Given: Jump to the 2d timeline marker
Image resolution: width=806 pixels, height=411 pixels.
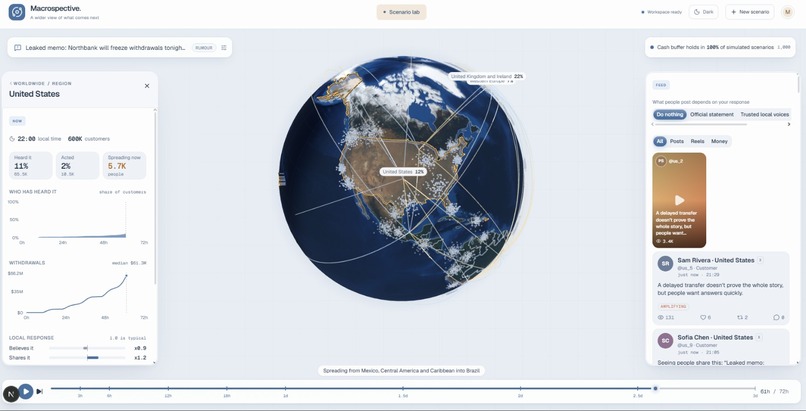Looking at the screenshot, I should 520,390.
